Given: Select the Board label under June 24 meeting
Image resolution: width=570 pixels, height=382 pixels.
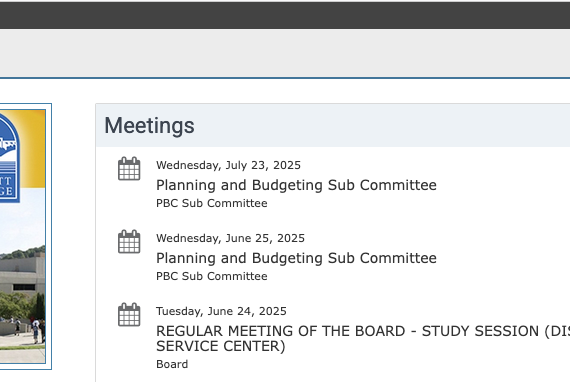Looking at the screenshot, I should [x=172, y=364].
